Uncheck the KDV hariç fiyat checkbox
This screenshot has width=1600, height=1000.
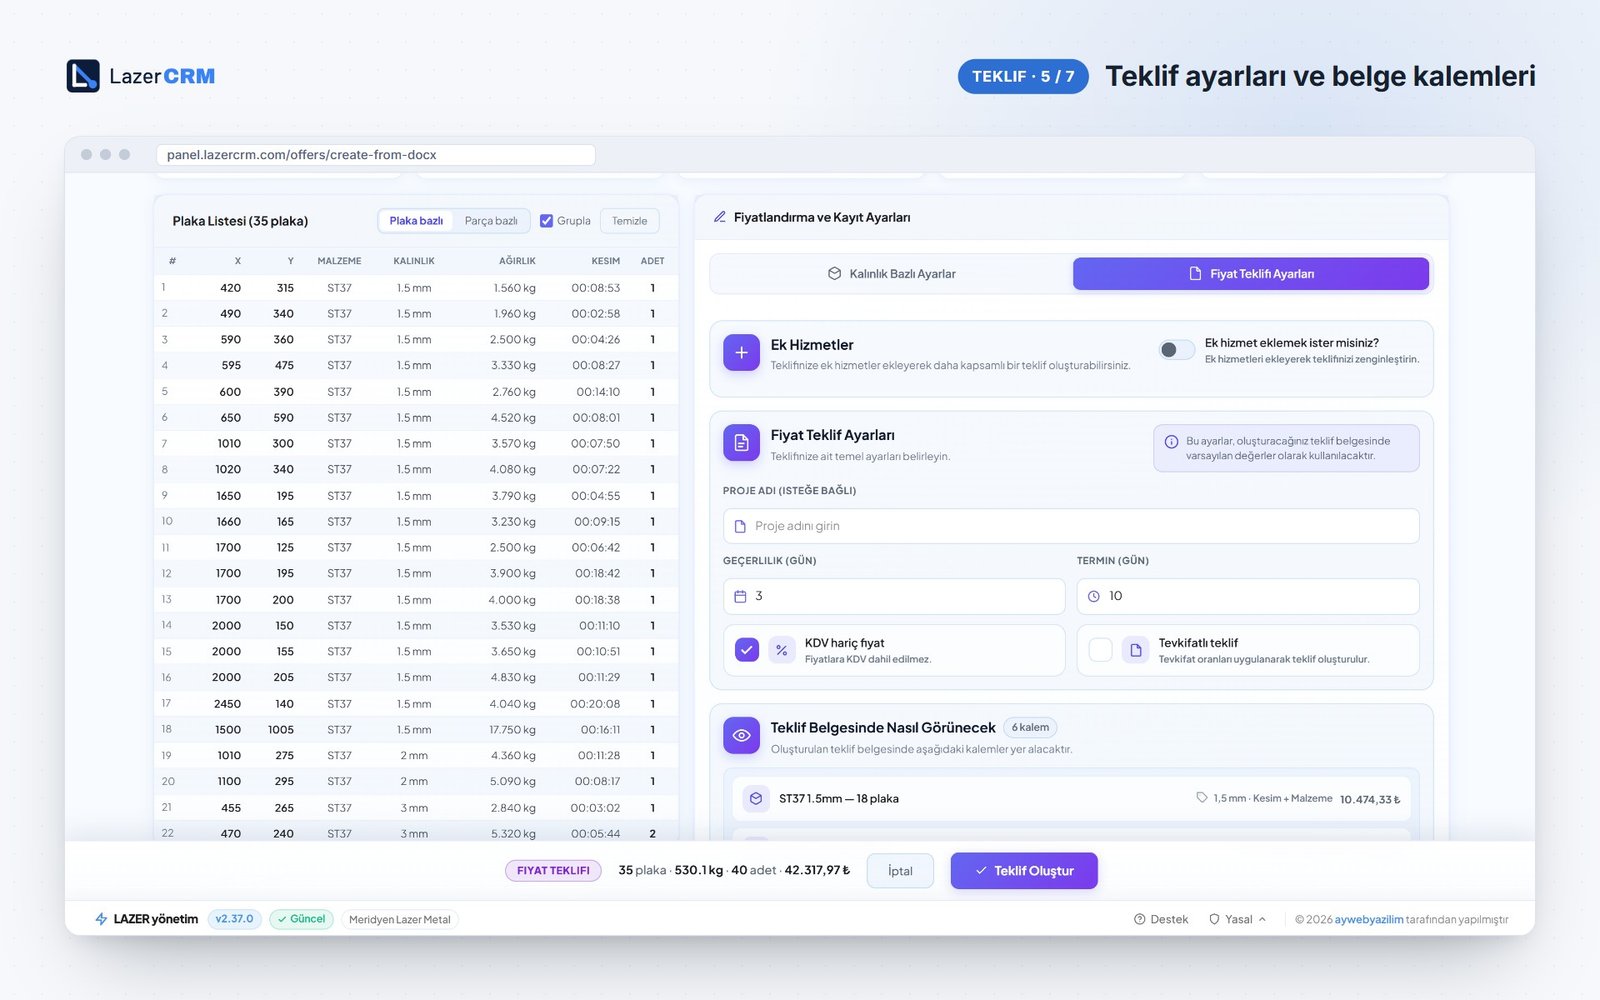(x=747, y=650)
